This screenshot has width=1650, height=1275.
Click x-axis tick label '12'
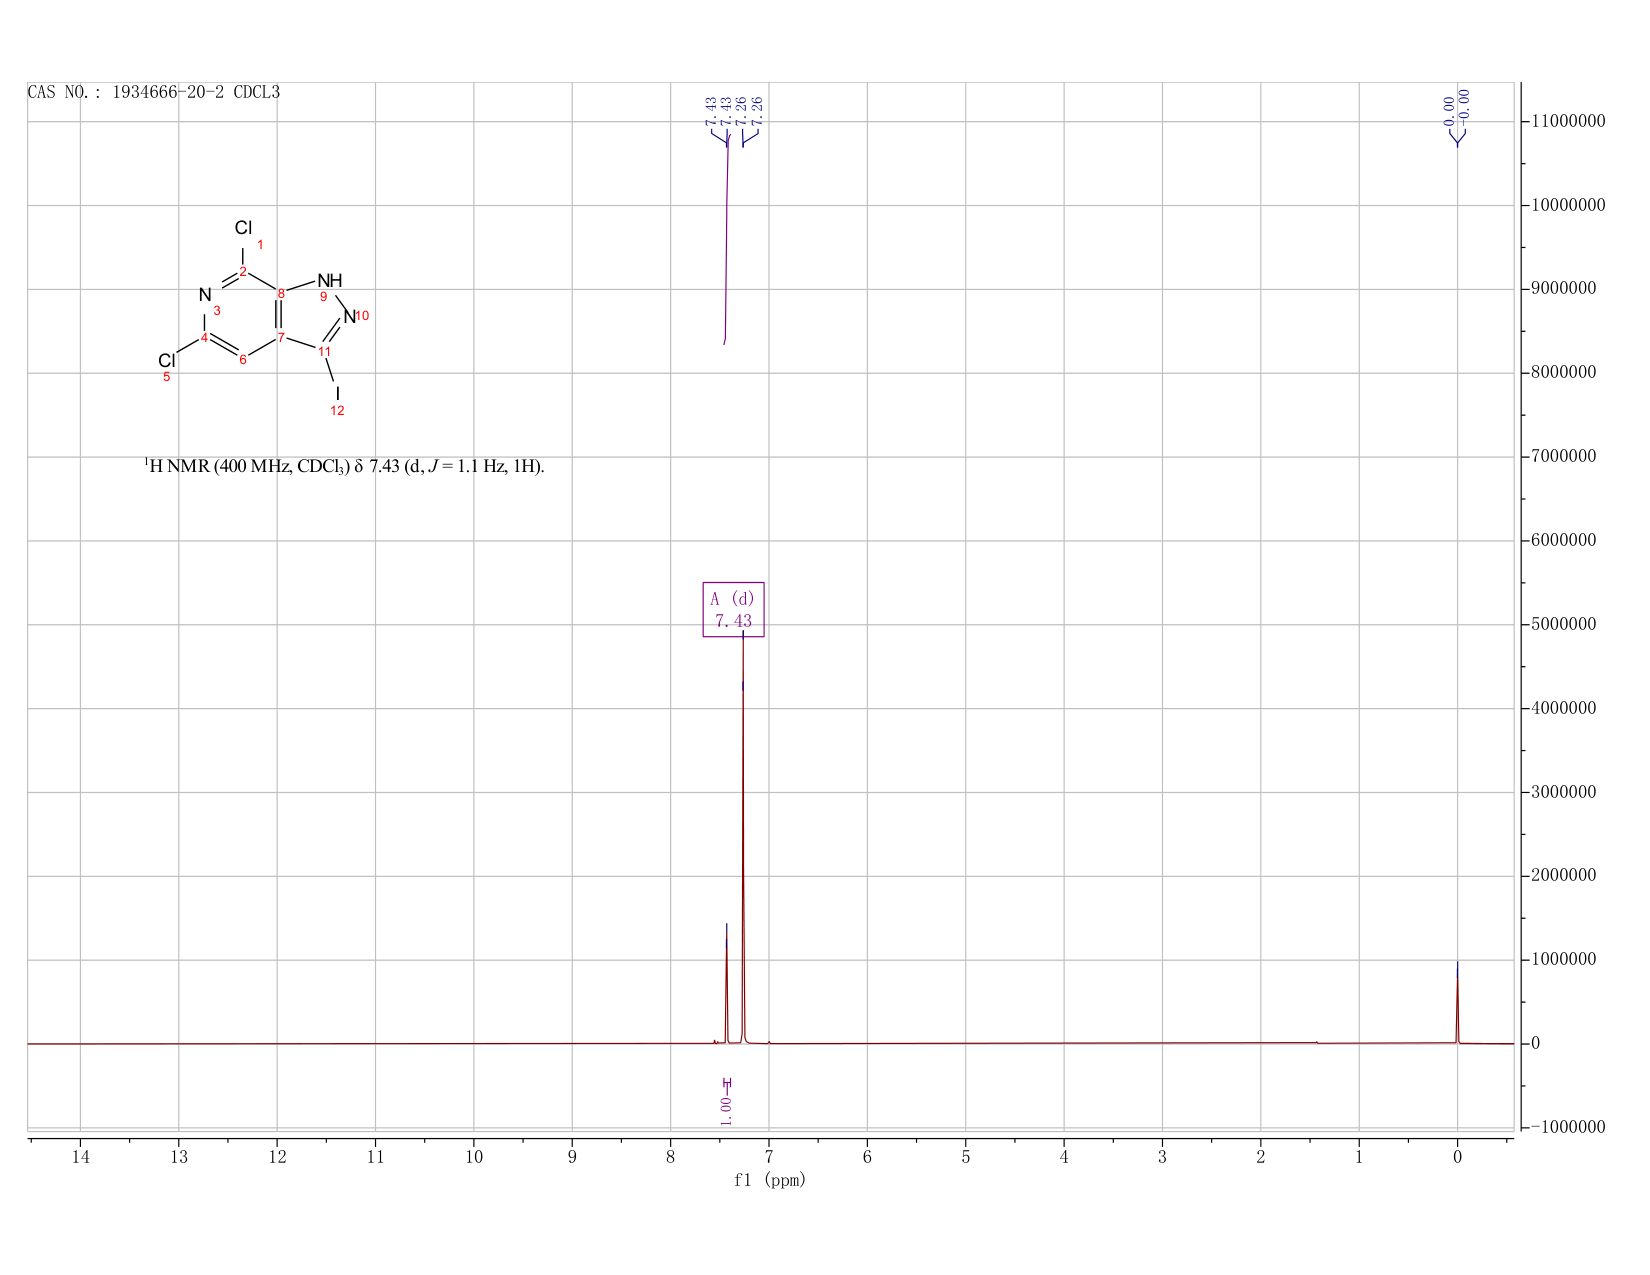pos(277,1157)
